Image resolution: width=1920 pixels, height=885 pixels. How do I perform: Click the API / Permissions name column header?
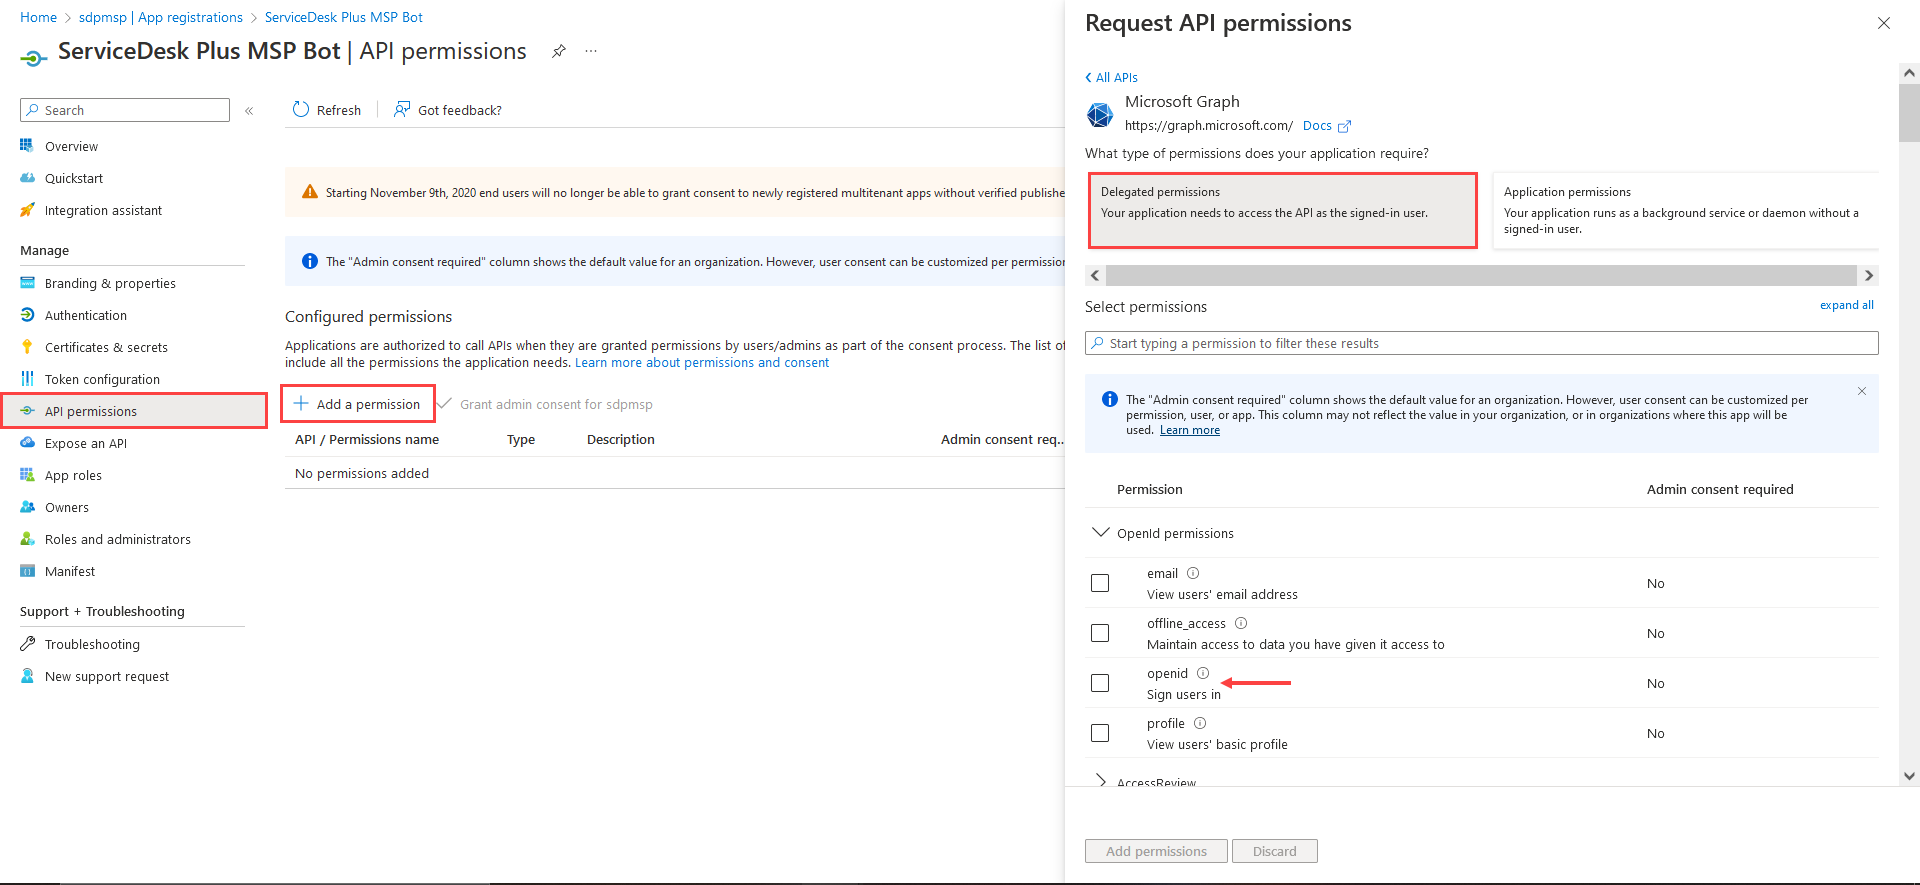(x=367, y=439)
